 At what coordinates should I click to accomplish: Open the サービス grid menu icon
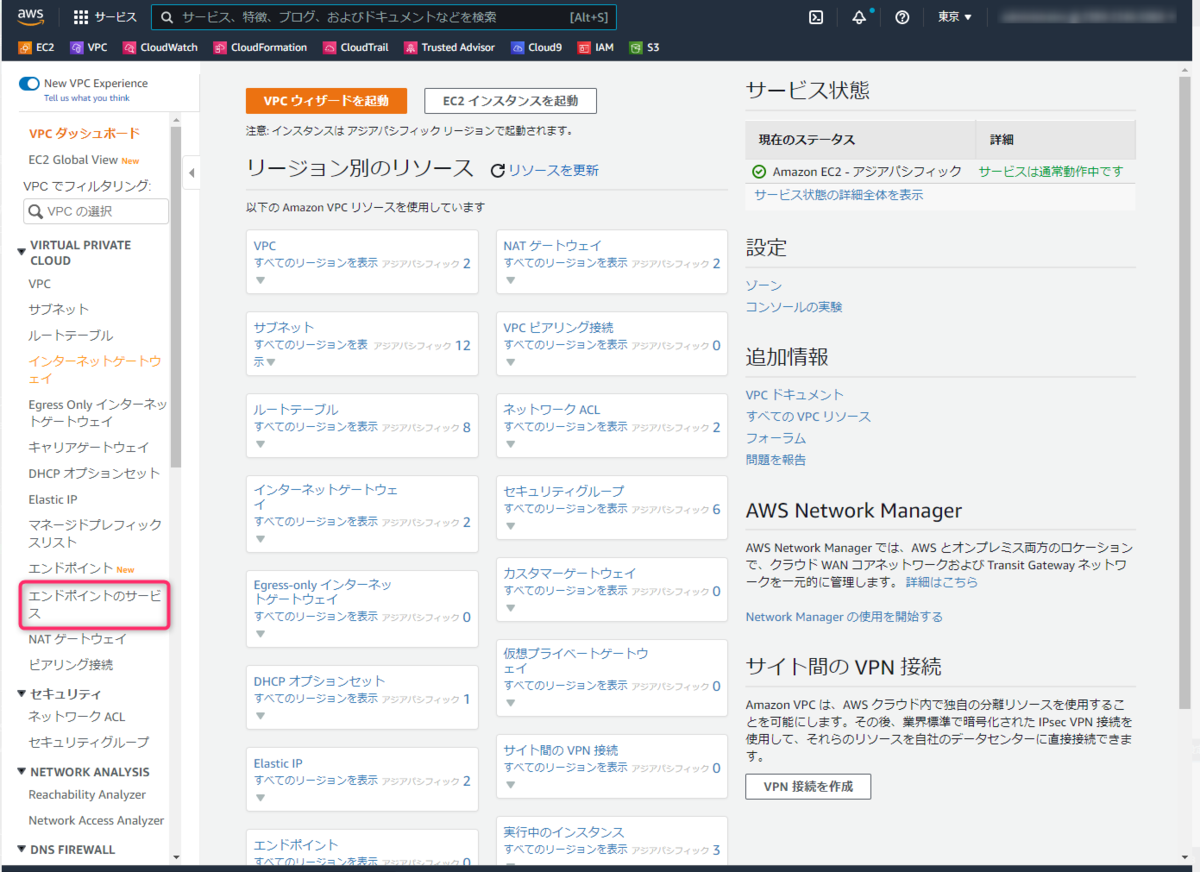pos(81,17)
